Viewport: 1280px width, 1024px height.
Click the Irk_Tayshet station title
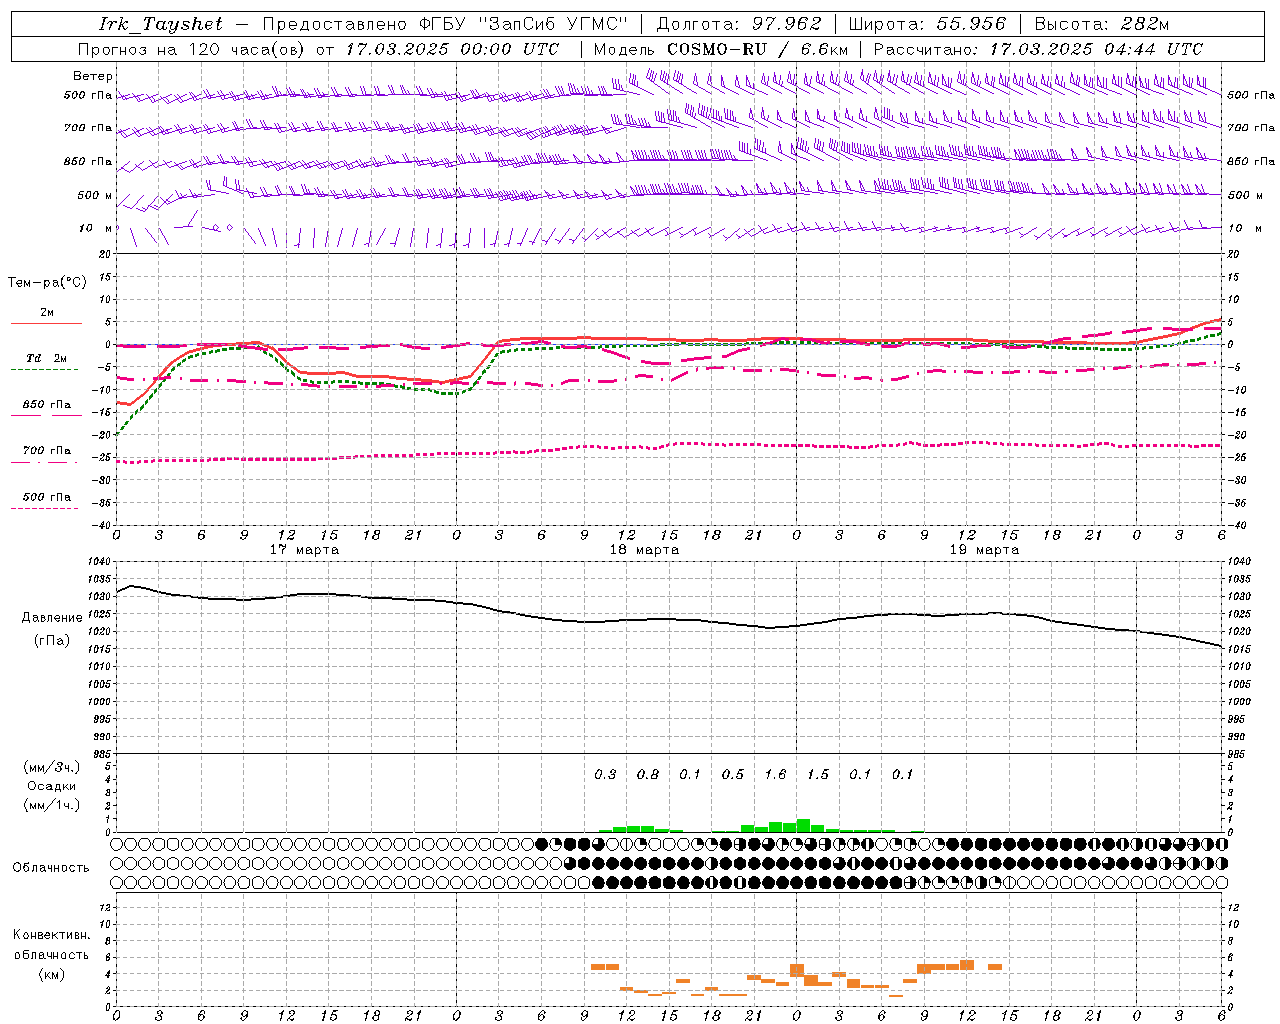pos(160,24)
